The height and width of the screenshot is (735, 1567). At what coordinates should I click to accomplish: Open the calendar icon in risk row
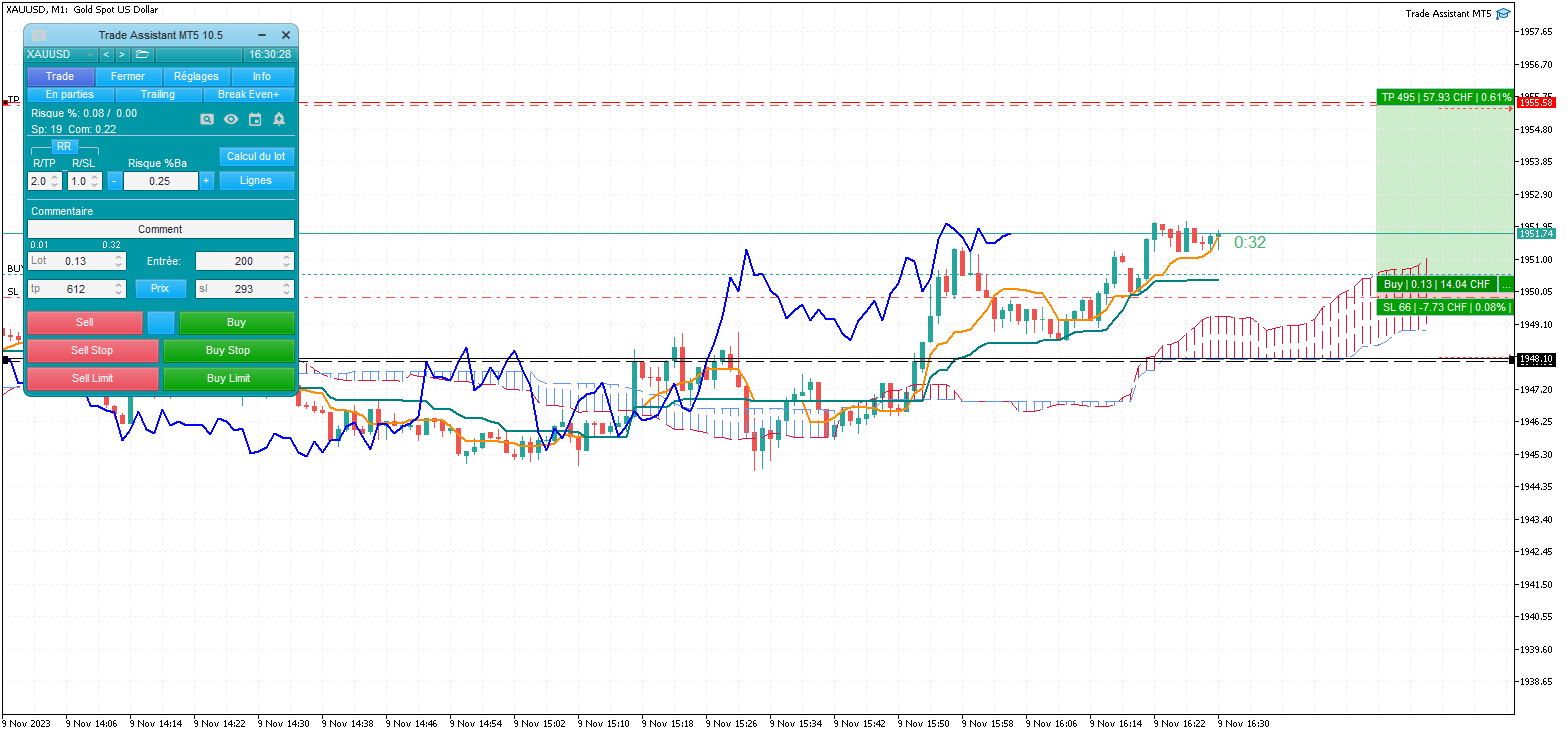point(255,119)
